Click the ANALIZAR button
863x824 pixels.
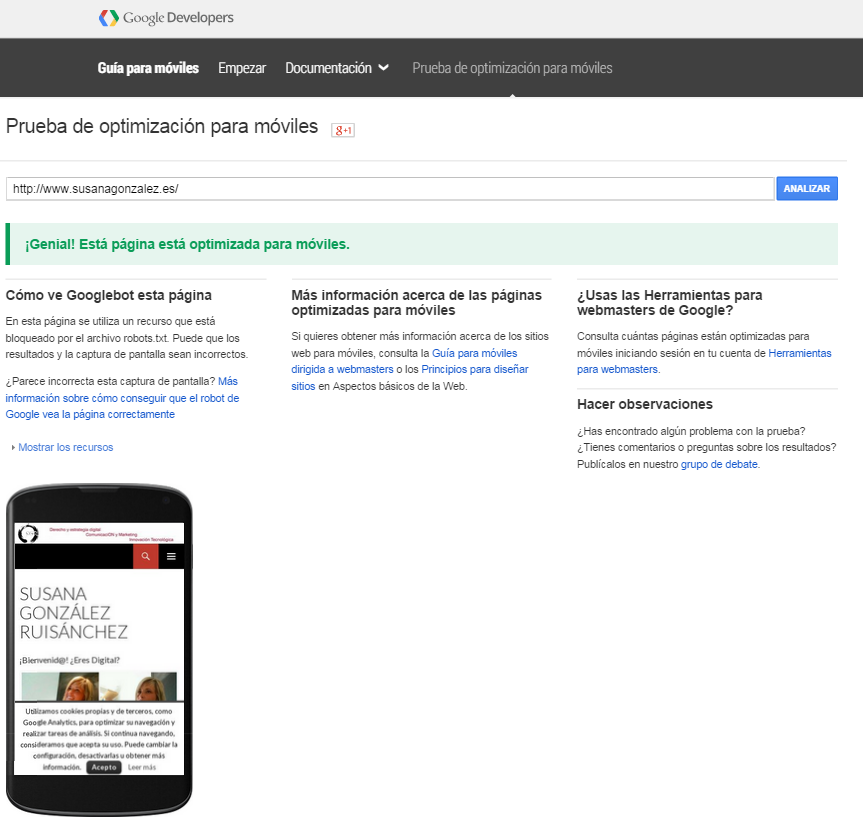point(807,188)
